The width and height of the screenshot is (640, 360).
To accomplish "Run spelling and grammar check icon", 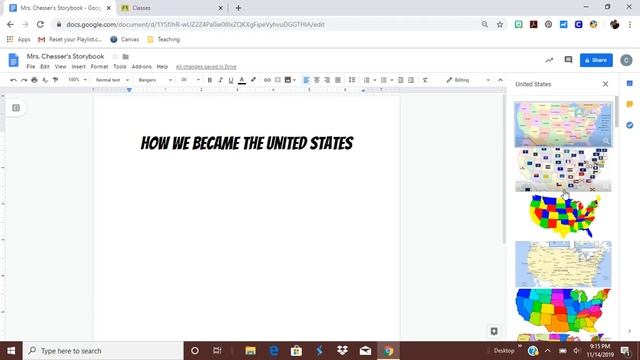I will click(45, 80).
